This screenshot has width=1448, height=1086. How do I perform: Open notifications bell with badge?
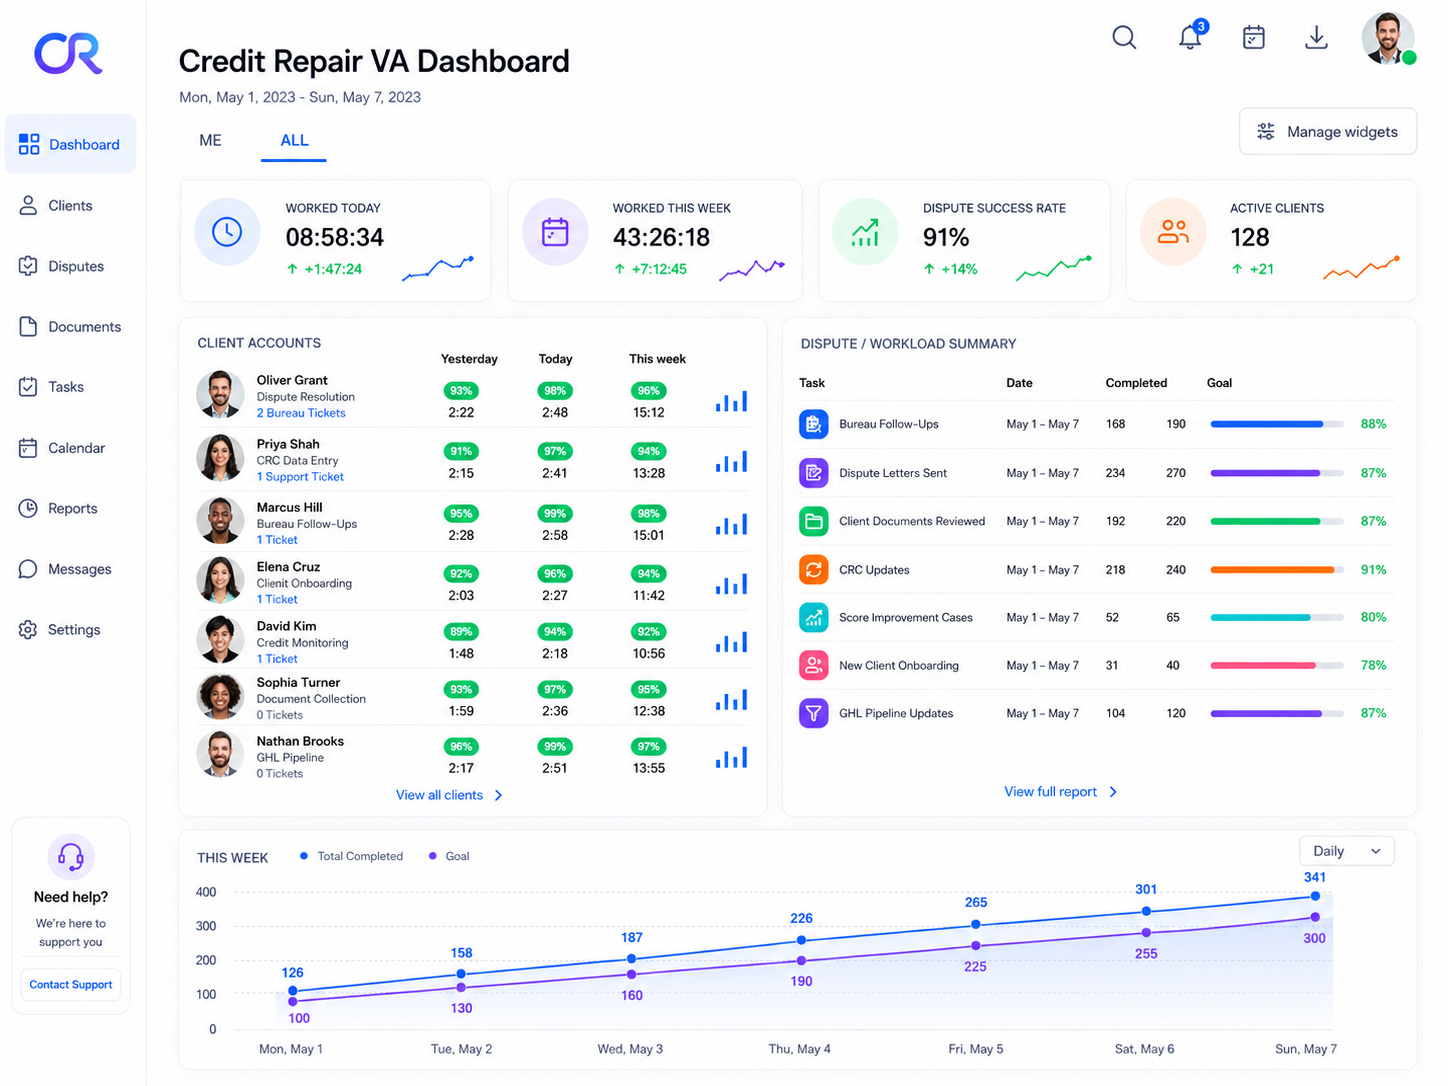pyautogui.click(x=1191, y=36)
